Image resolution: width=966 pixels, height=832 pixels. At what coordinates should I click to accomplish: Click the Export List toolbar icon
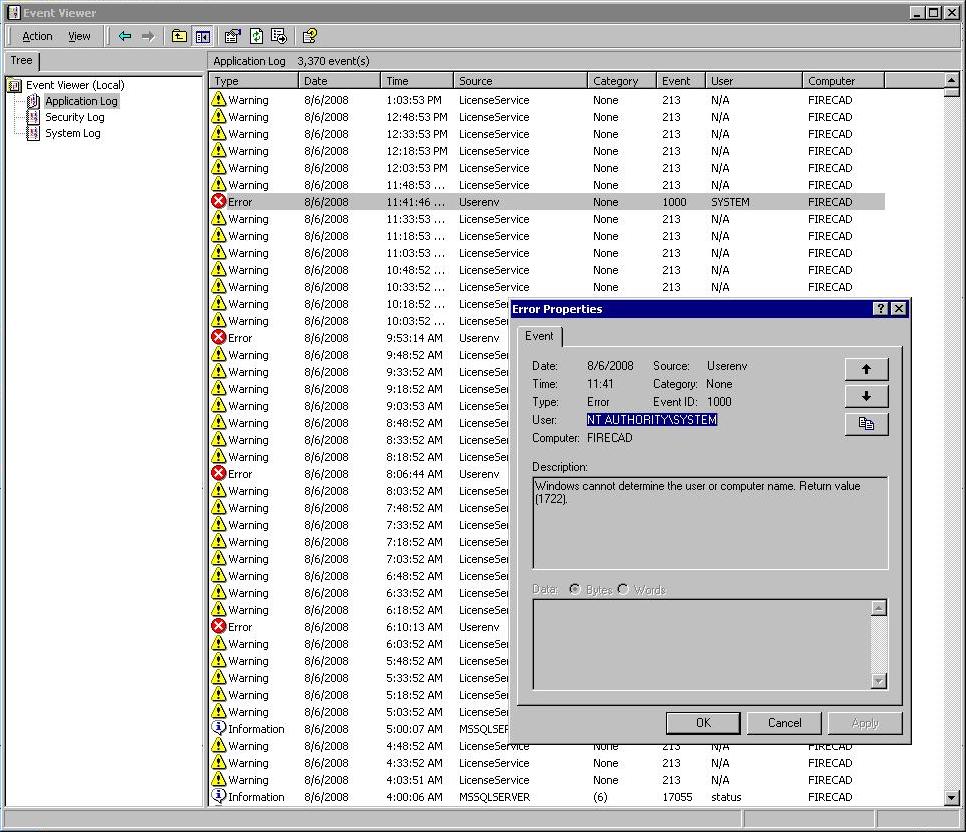tap(279, 36)
